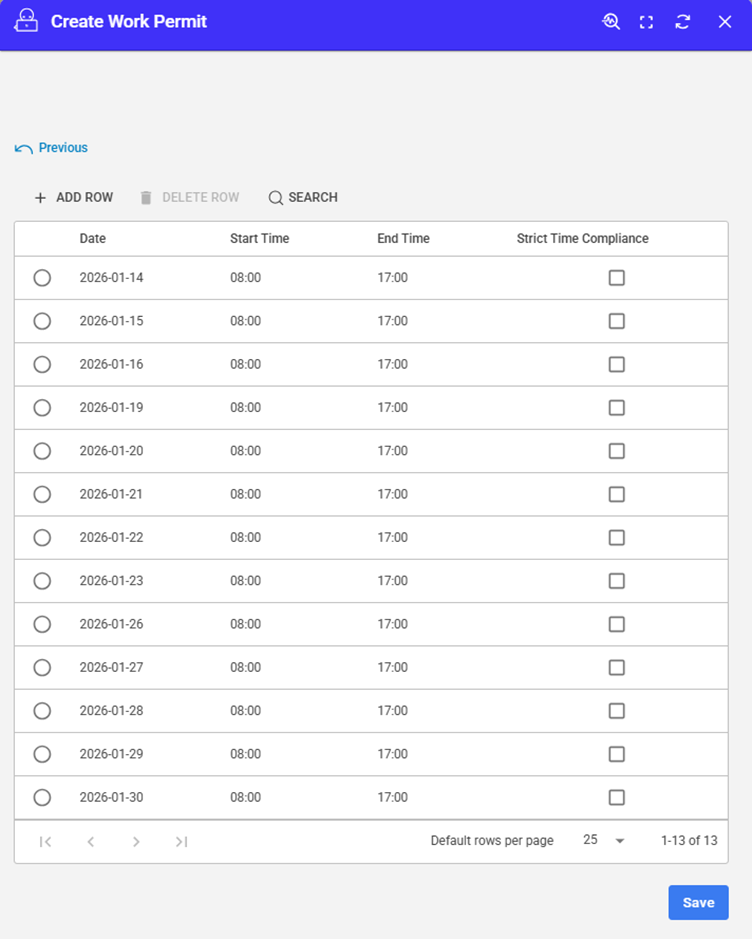
Task: Advance to the next page of rows
Action: (136, 842)
